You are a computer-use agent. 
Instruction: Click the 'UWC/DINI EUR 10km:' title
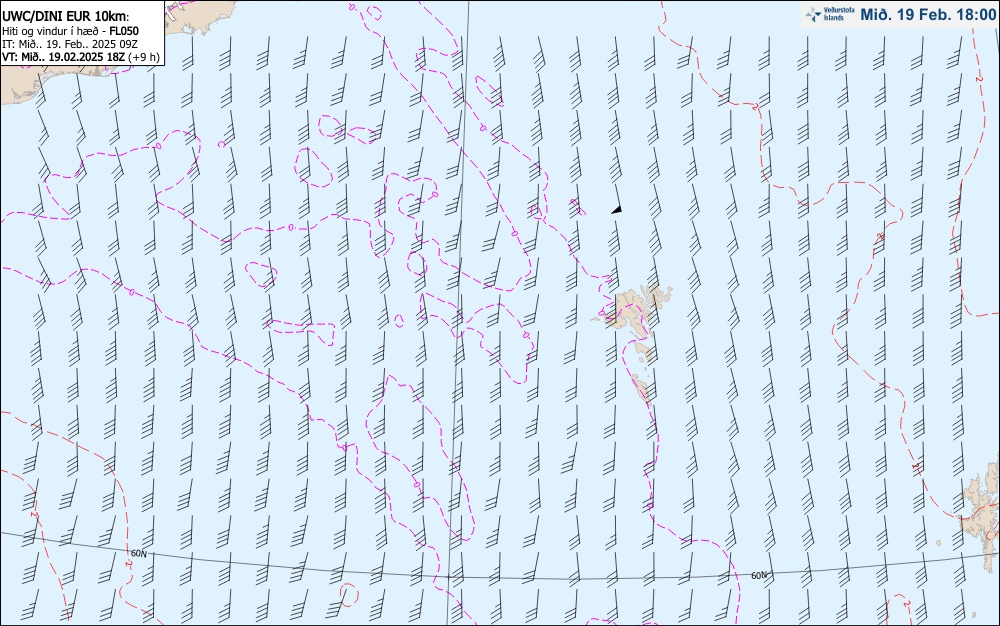click(x=65, y=17)
